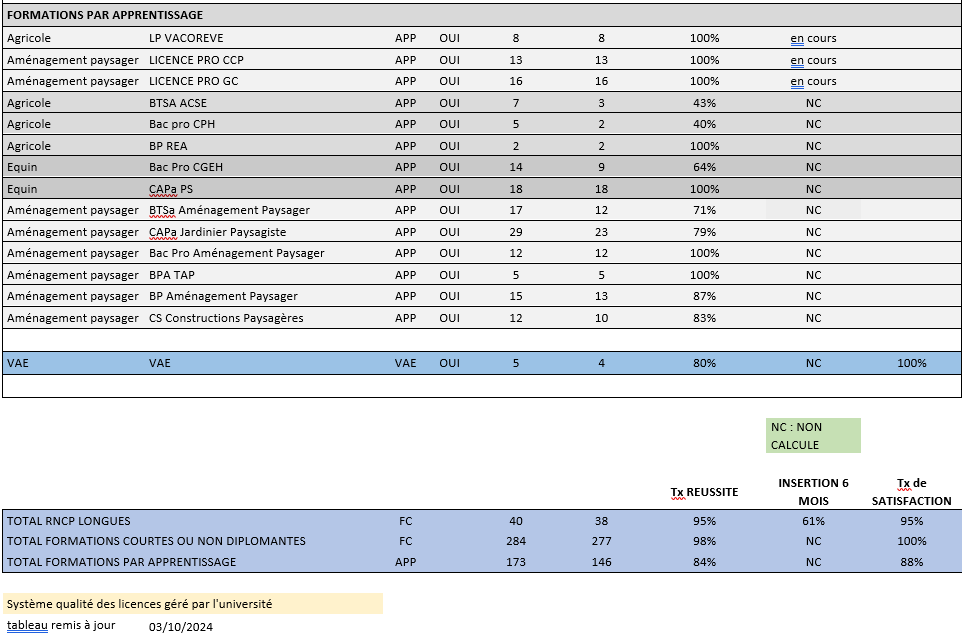Click the 'CAPa PS' formation cell

pyautogui.click(x=171, y=189)
